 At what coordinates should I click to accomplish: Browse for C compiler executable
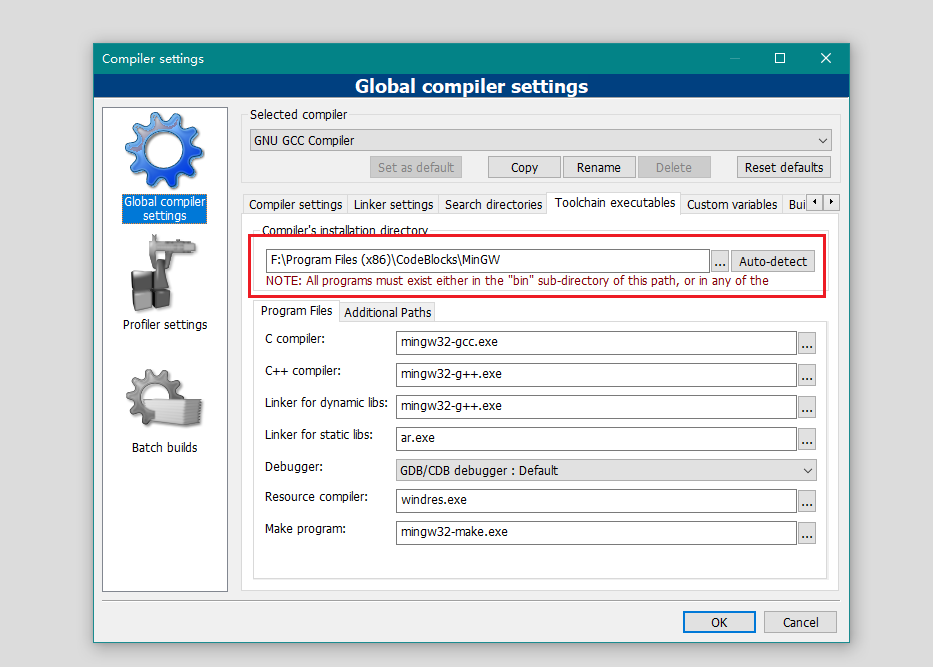pos(807,343)
